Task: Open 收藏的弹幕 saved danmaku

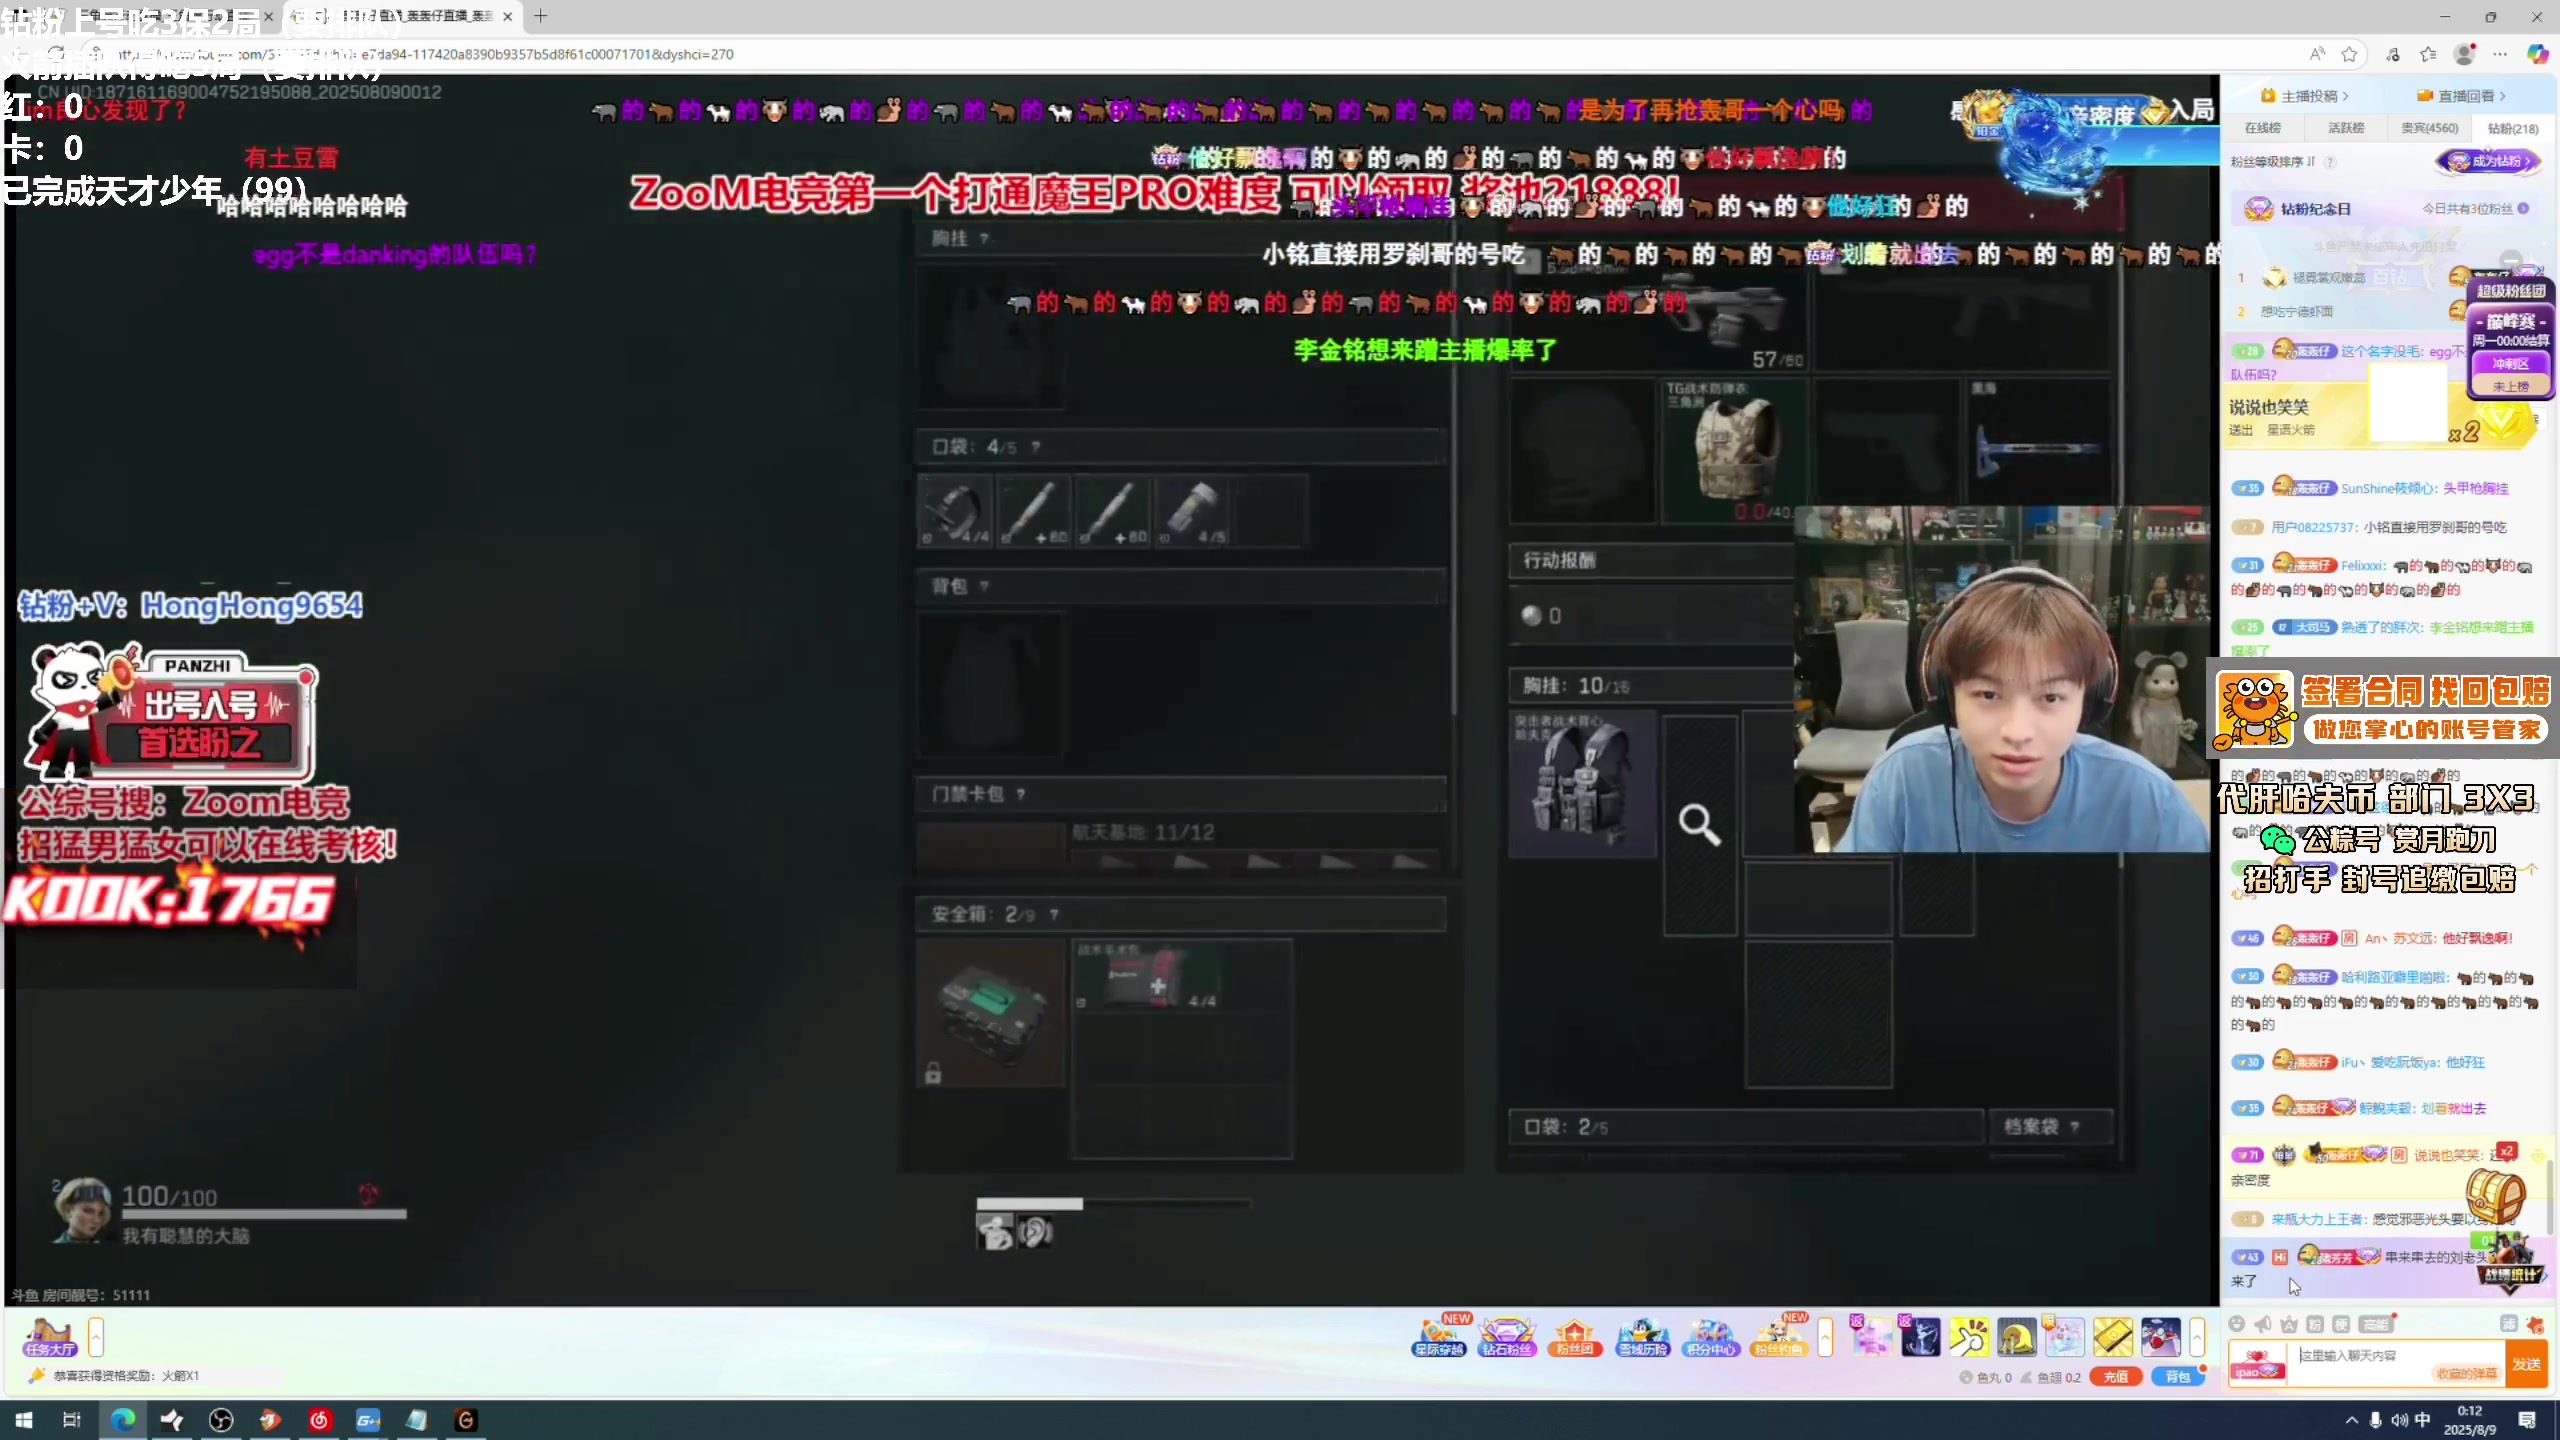Action: 2466,1374
